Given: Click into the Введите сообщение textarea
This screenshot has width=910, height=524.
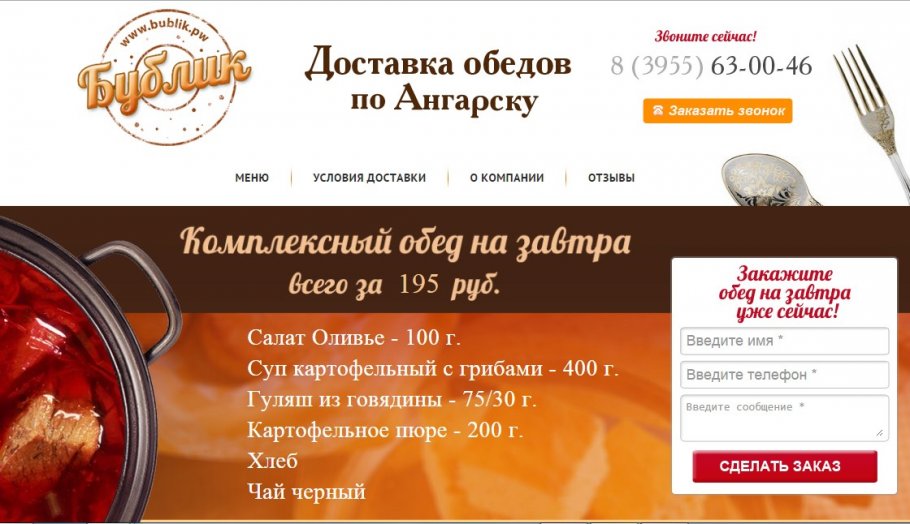Looking at the screenshot, I should [x=785, y=418].
